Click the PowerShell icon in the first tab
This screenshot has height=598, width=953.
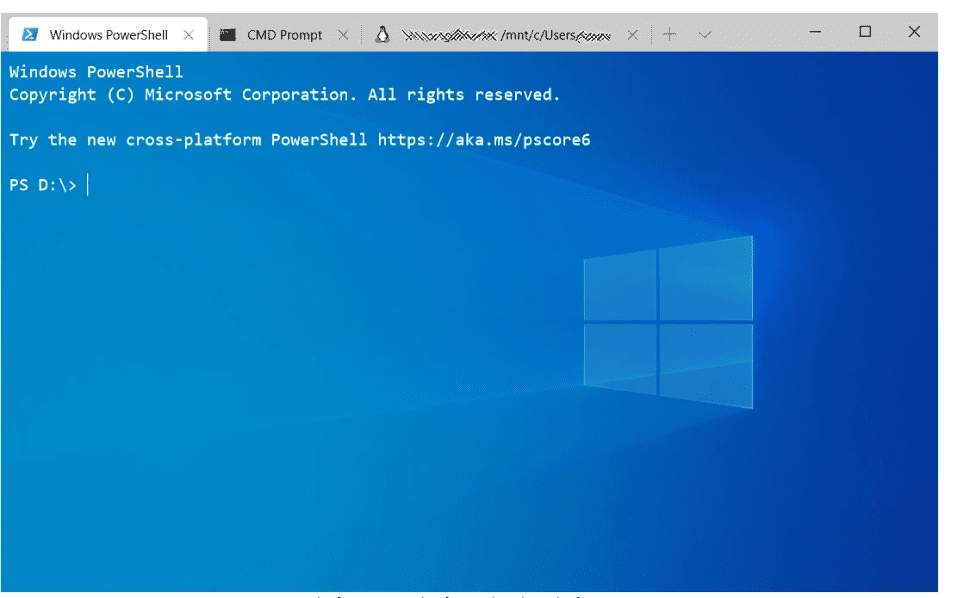(x=30, y=35)
